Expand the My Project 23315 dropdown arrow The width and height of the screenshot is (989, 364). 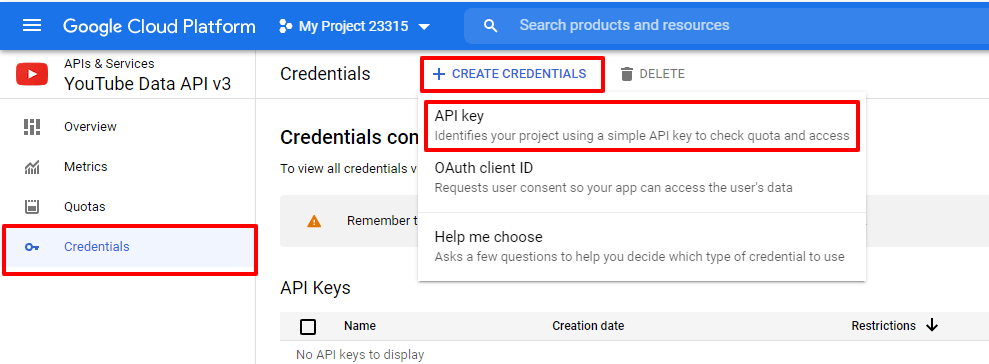pos(424,26)
